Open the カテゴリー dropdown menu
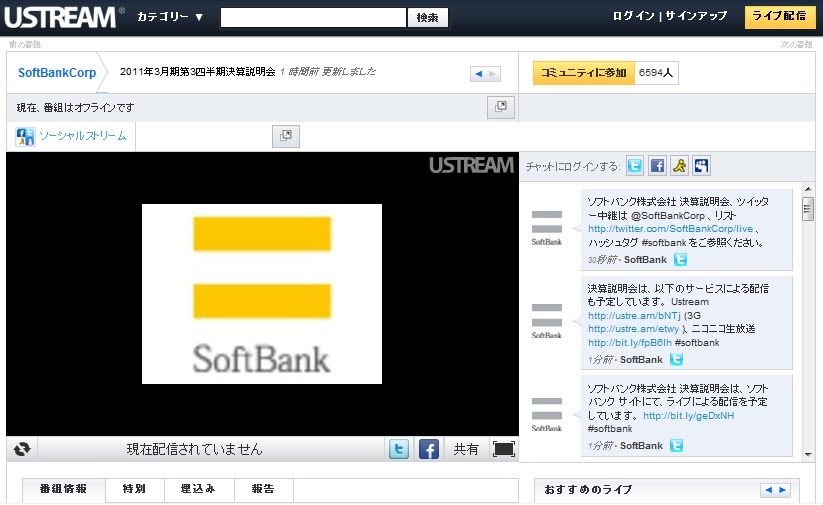This screenshot has height=505, width=823. click(170, 17)
